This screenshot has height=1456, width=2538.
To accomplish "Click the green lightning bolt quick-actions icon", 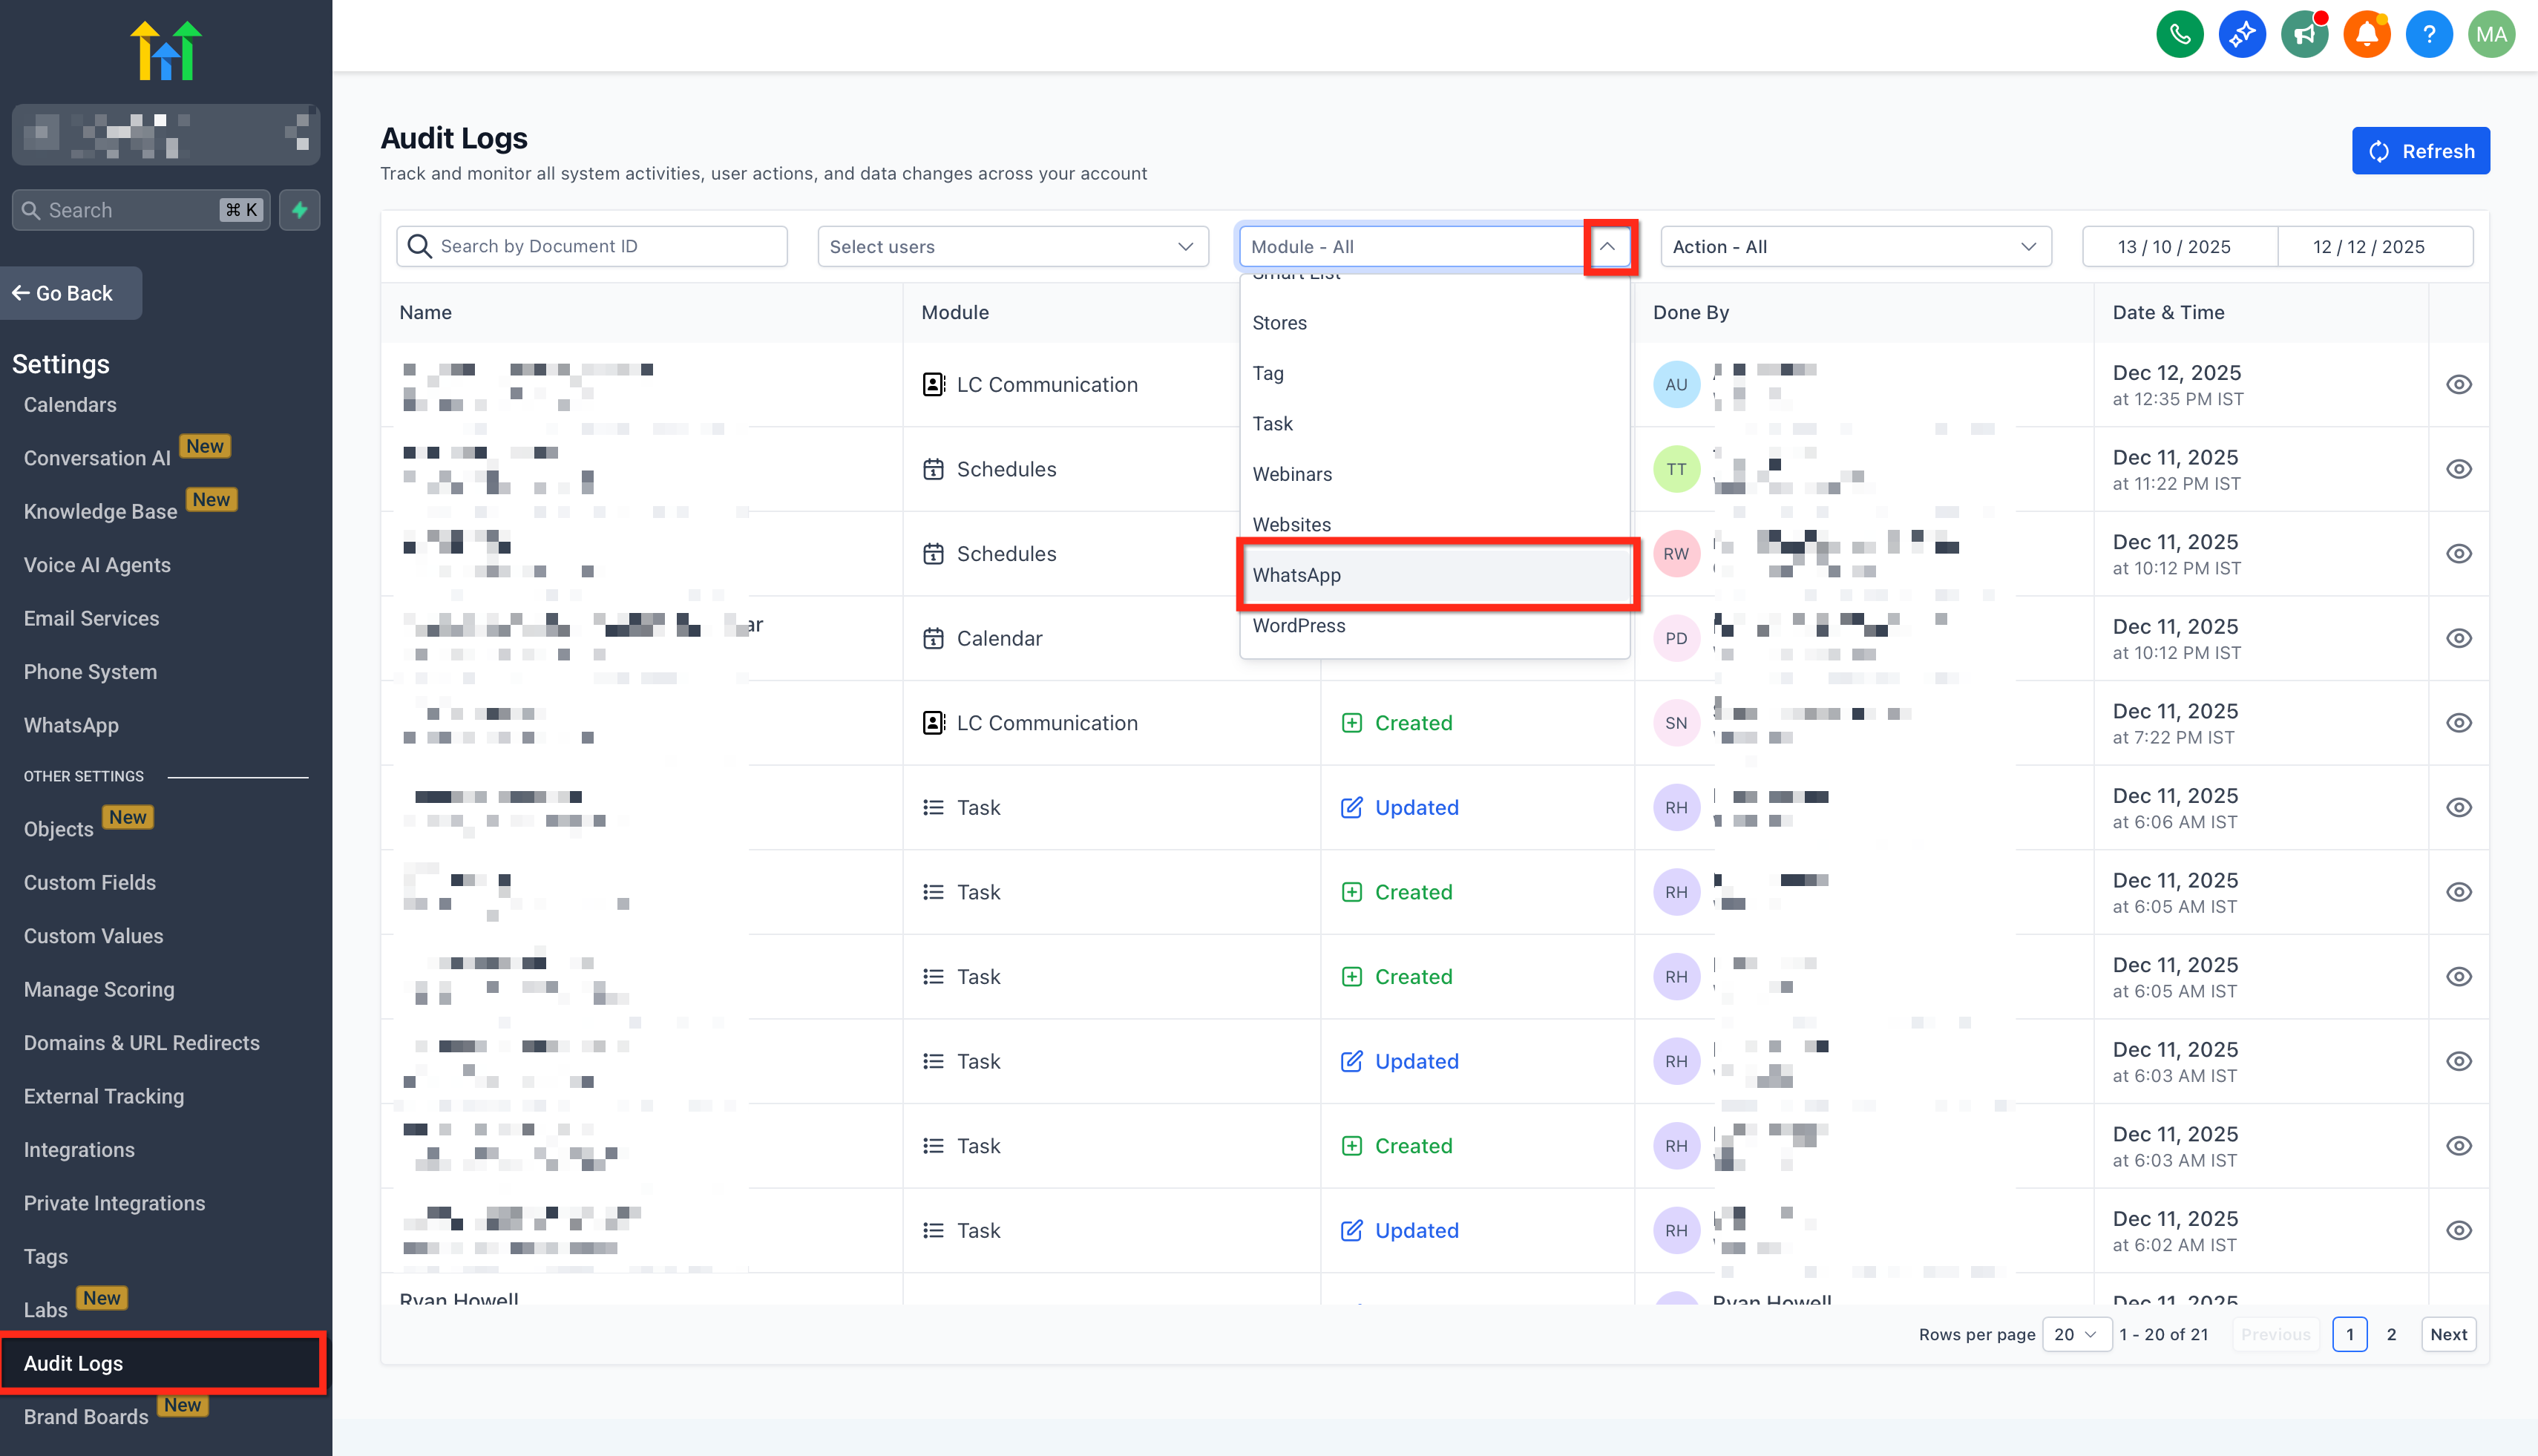I will 299,210.
